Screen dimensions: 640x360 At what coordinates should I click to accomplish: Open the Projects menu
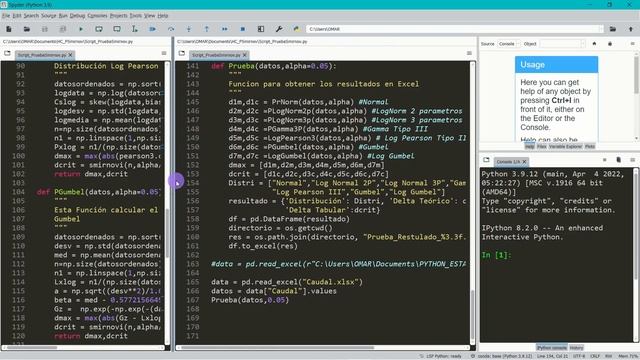(x=118, y=16)
